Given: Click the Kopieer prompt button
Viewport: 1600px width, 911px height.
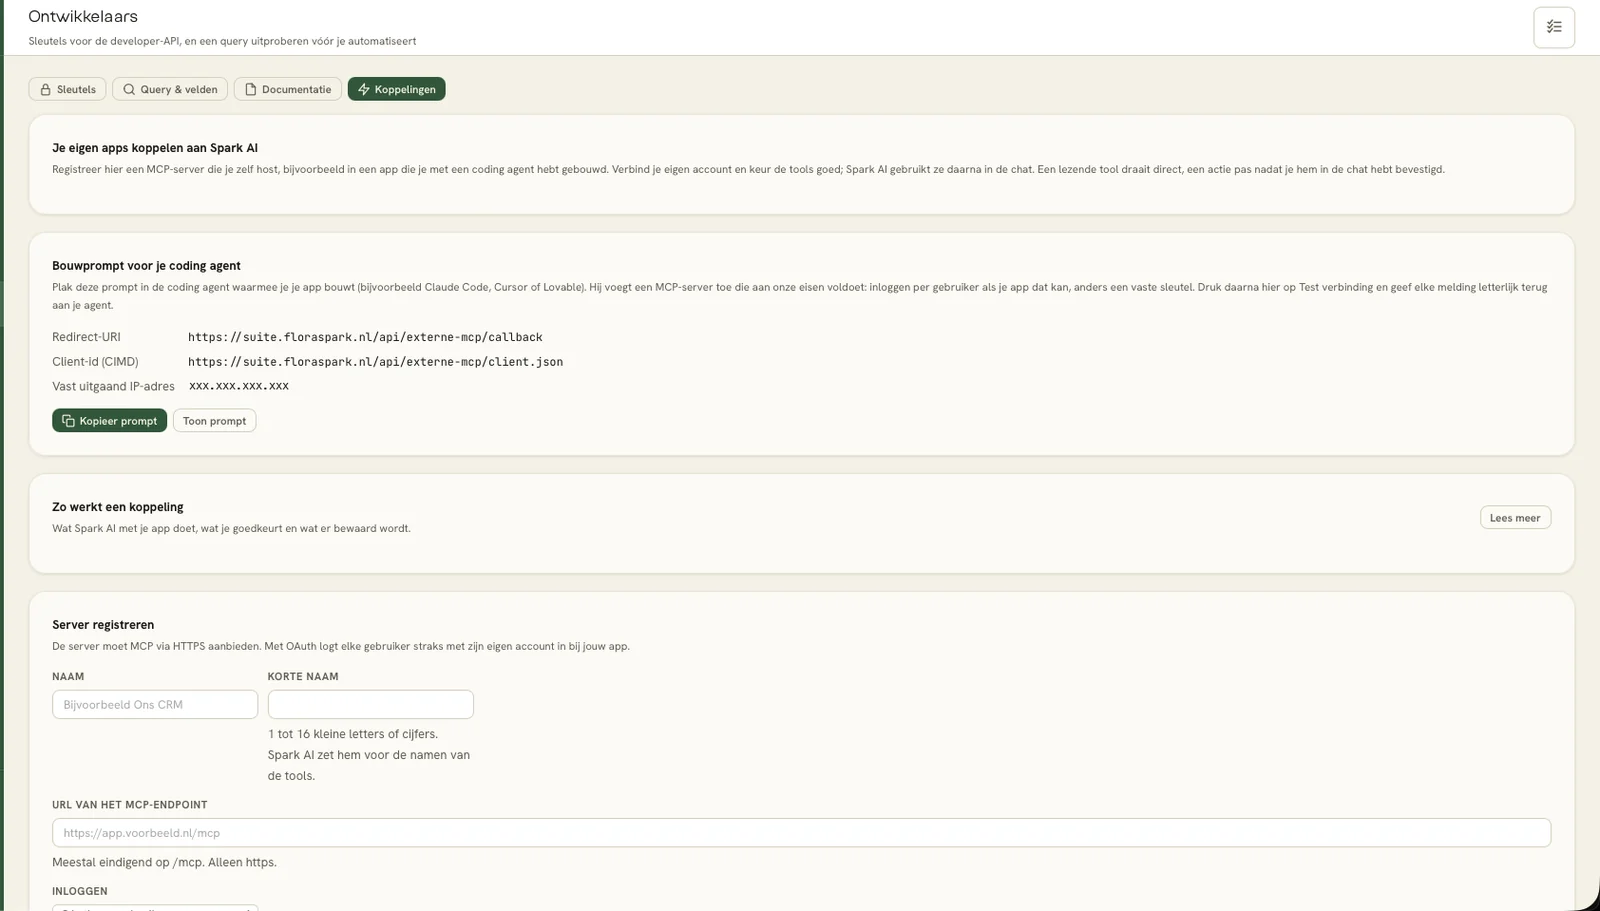Looking at the screenshot, I should (109, 421).
